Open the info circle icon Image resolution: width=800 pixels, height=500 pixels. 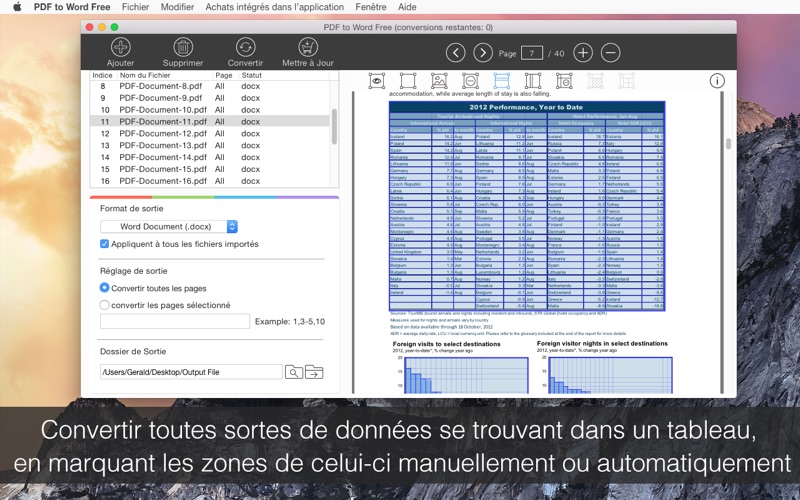(x=717, y=81)
